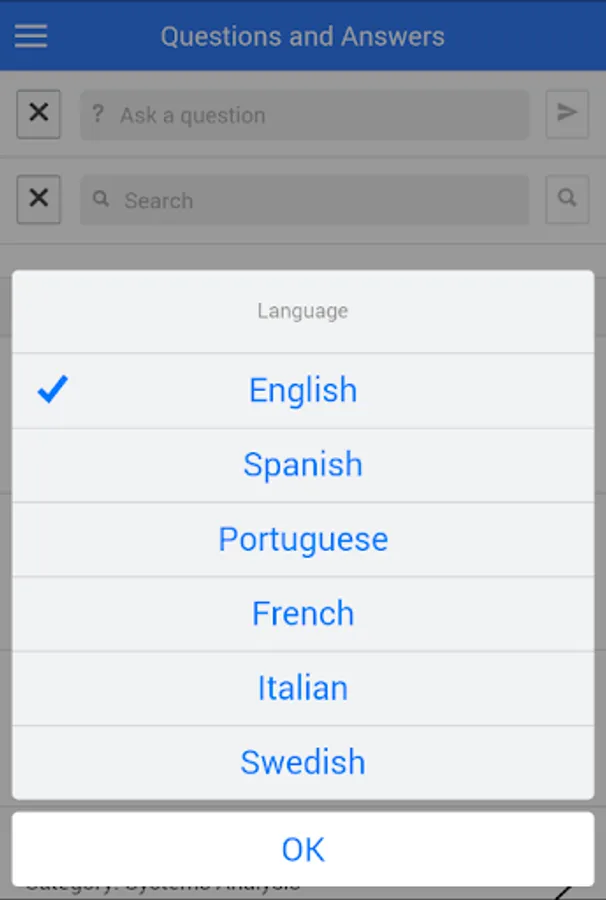606x900 pixels.
Task: Choose Spanish from the language list
Action: coord(302,465)
